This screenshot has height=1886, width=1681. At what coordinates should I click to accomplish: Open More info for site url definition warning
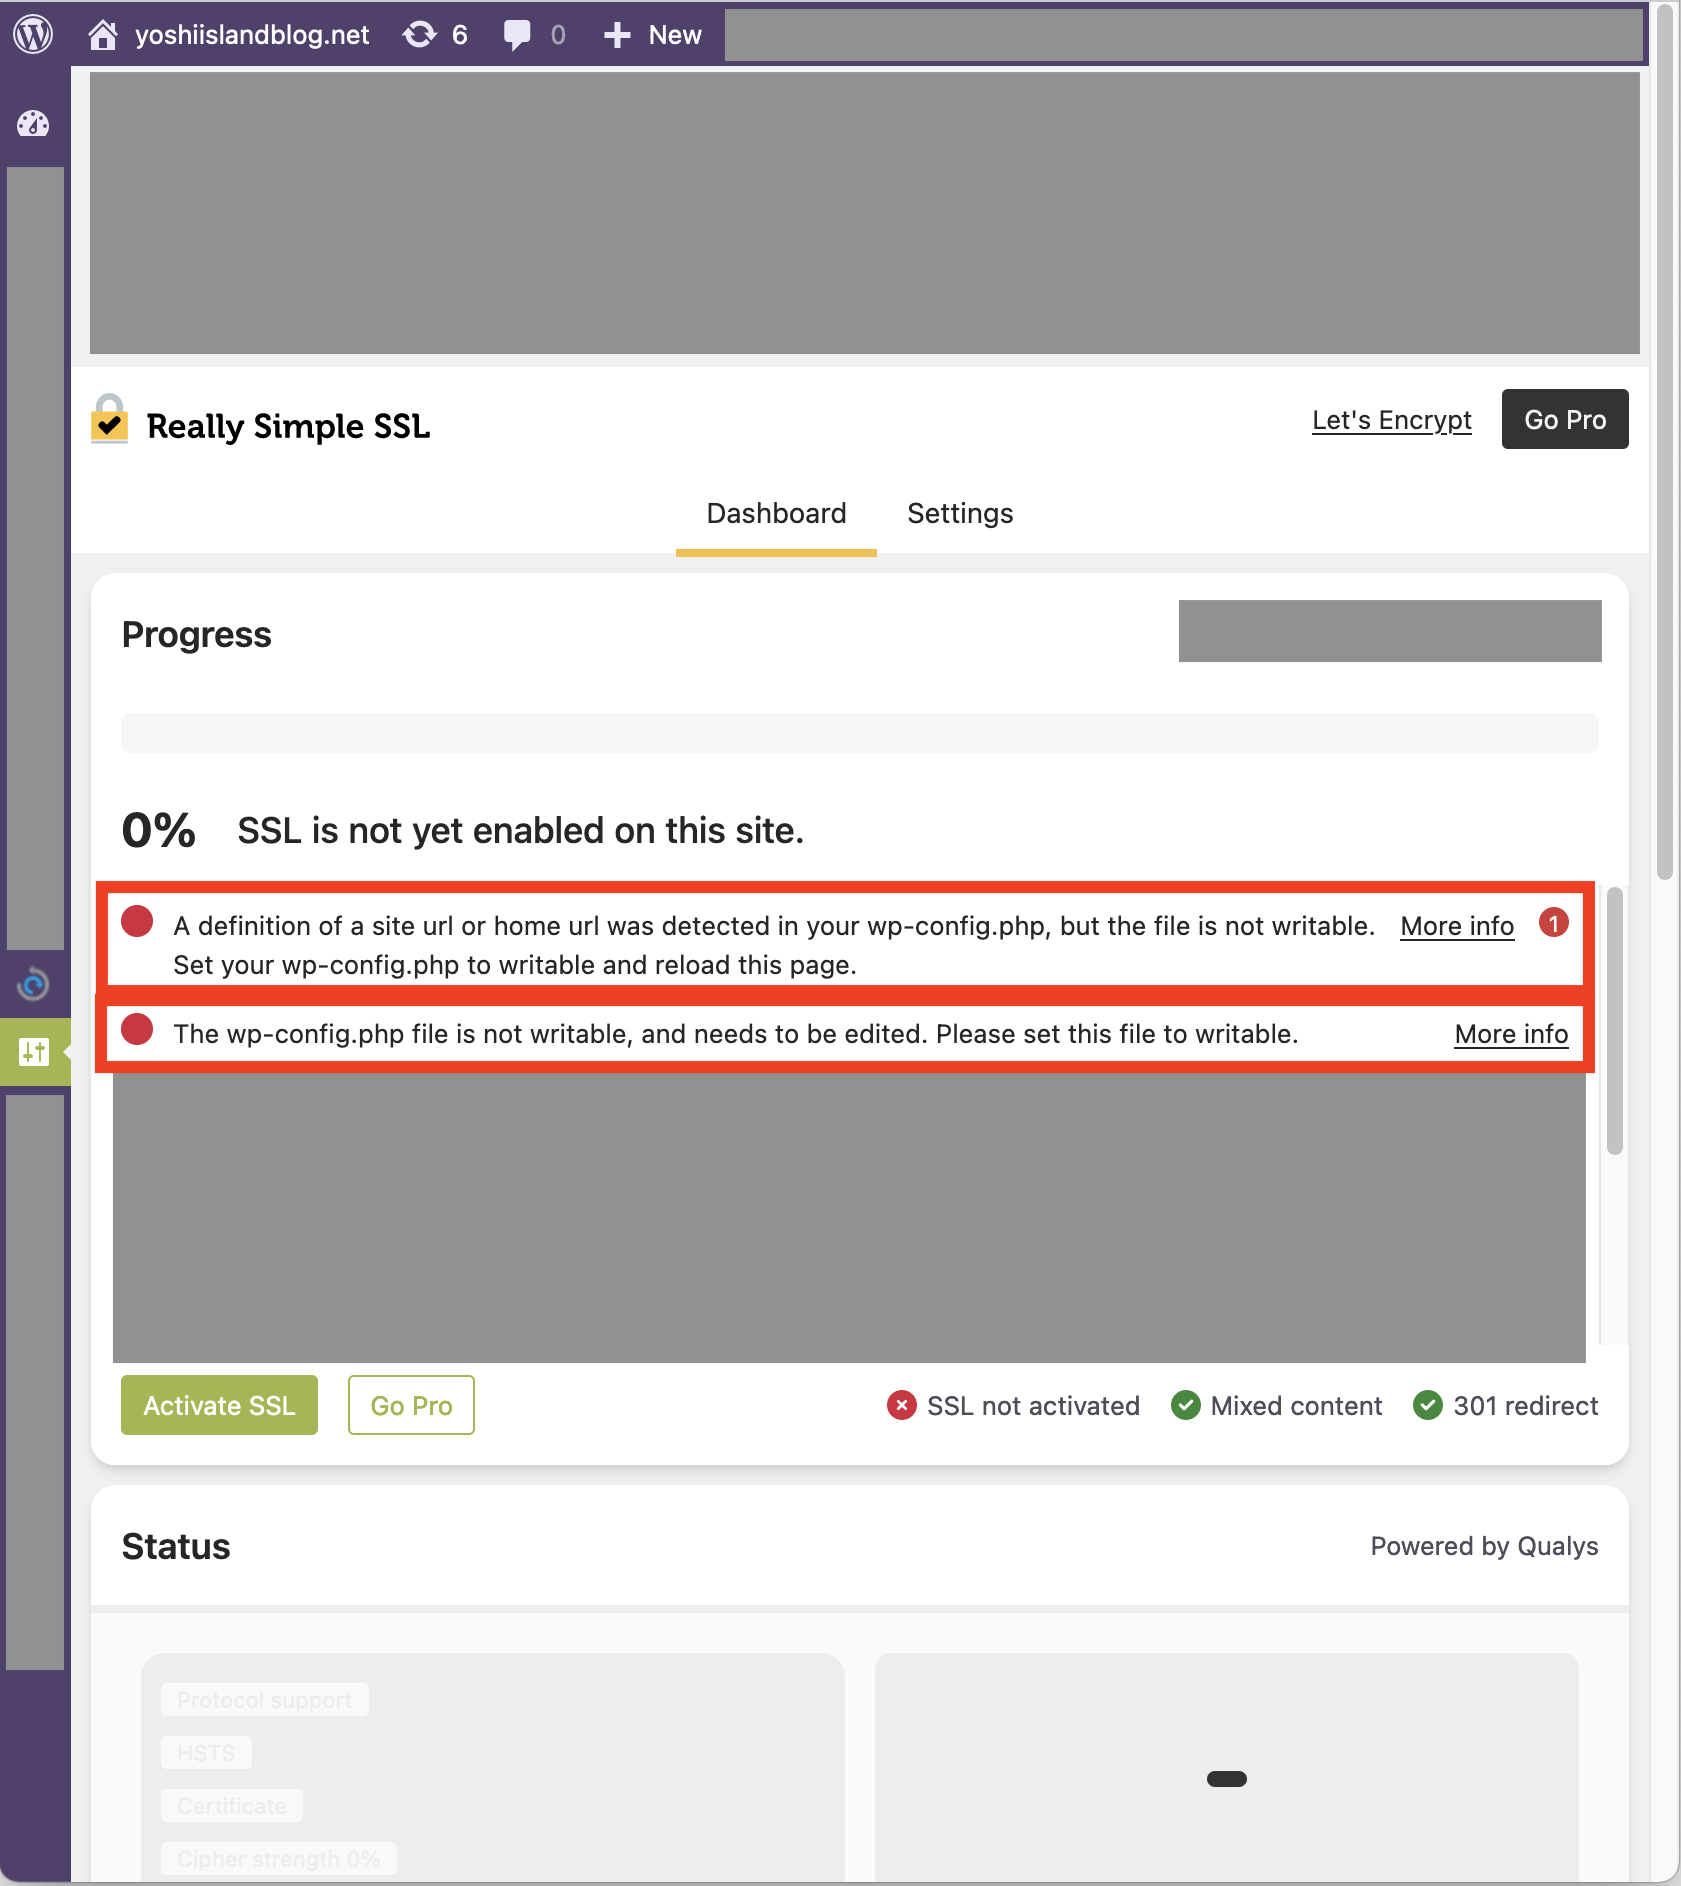tap(1457, 926)
